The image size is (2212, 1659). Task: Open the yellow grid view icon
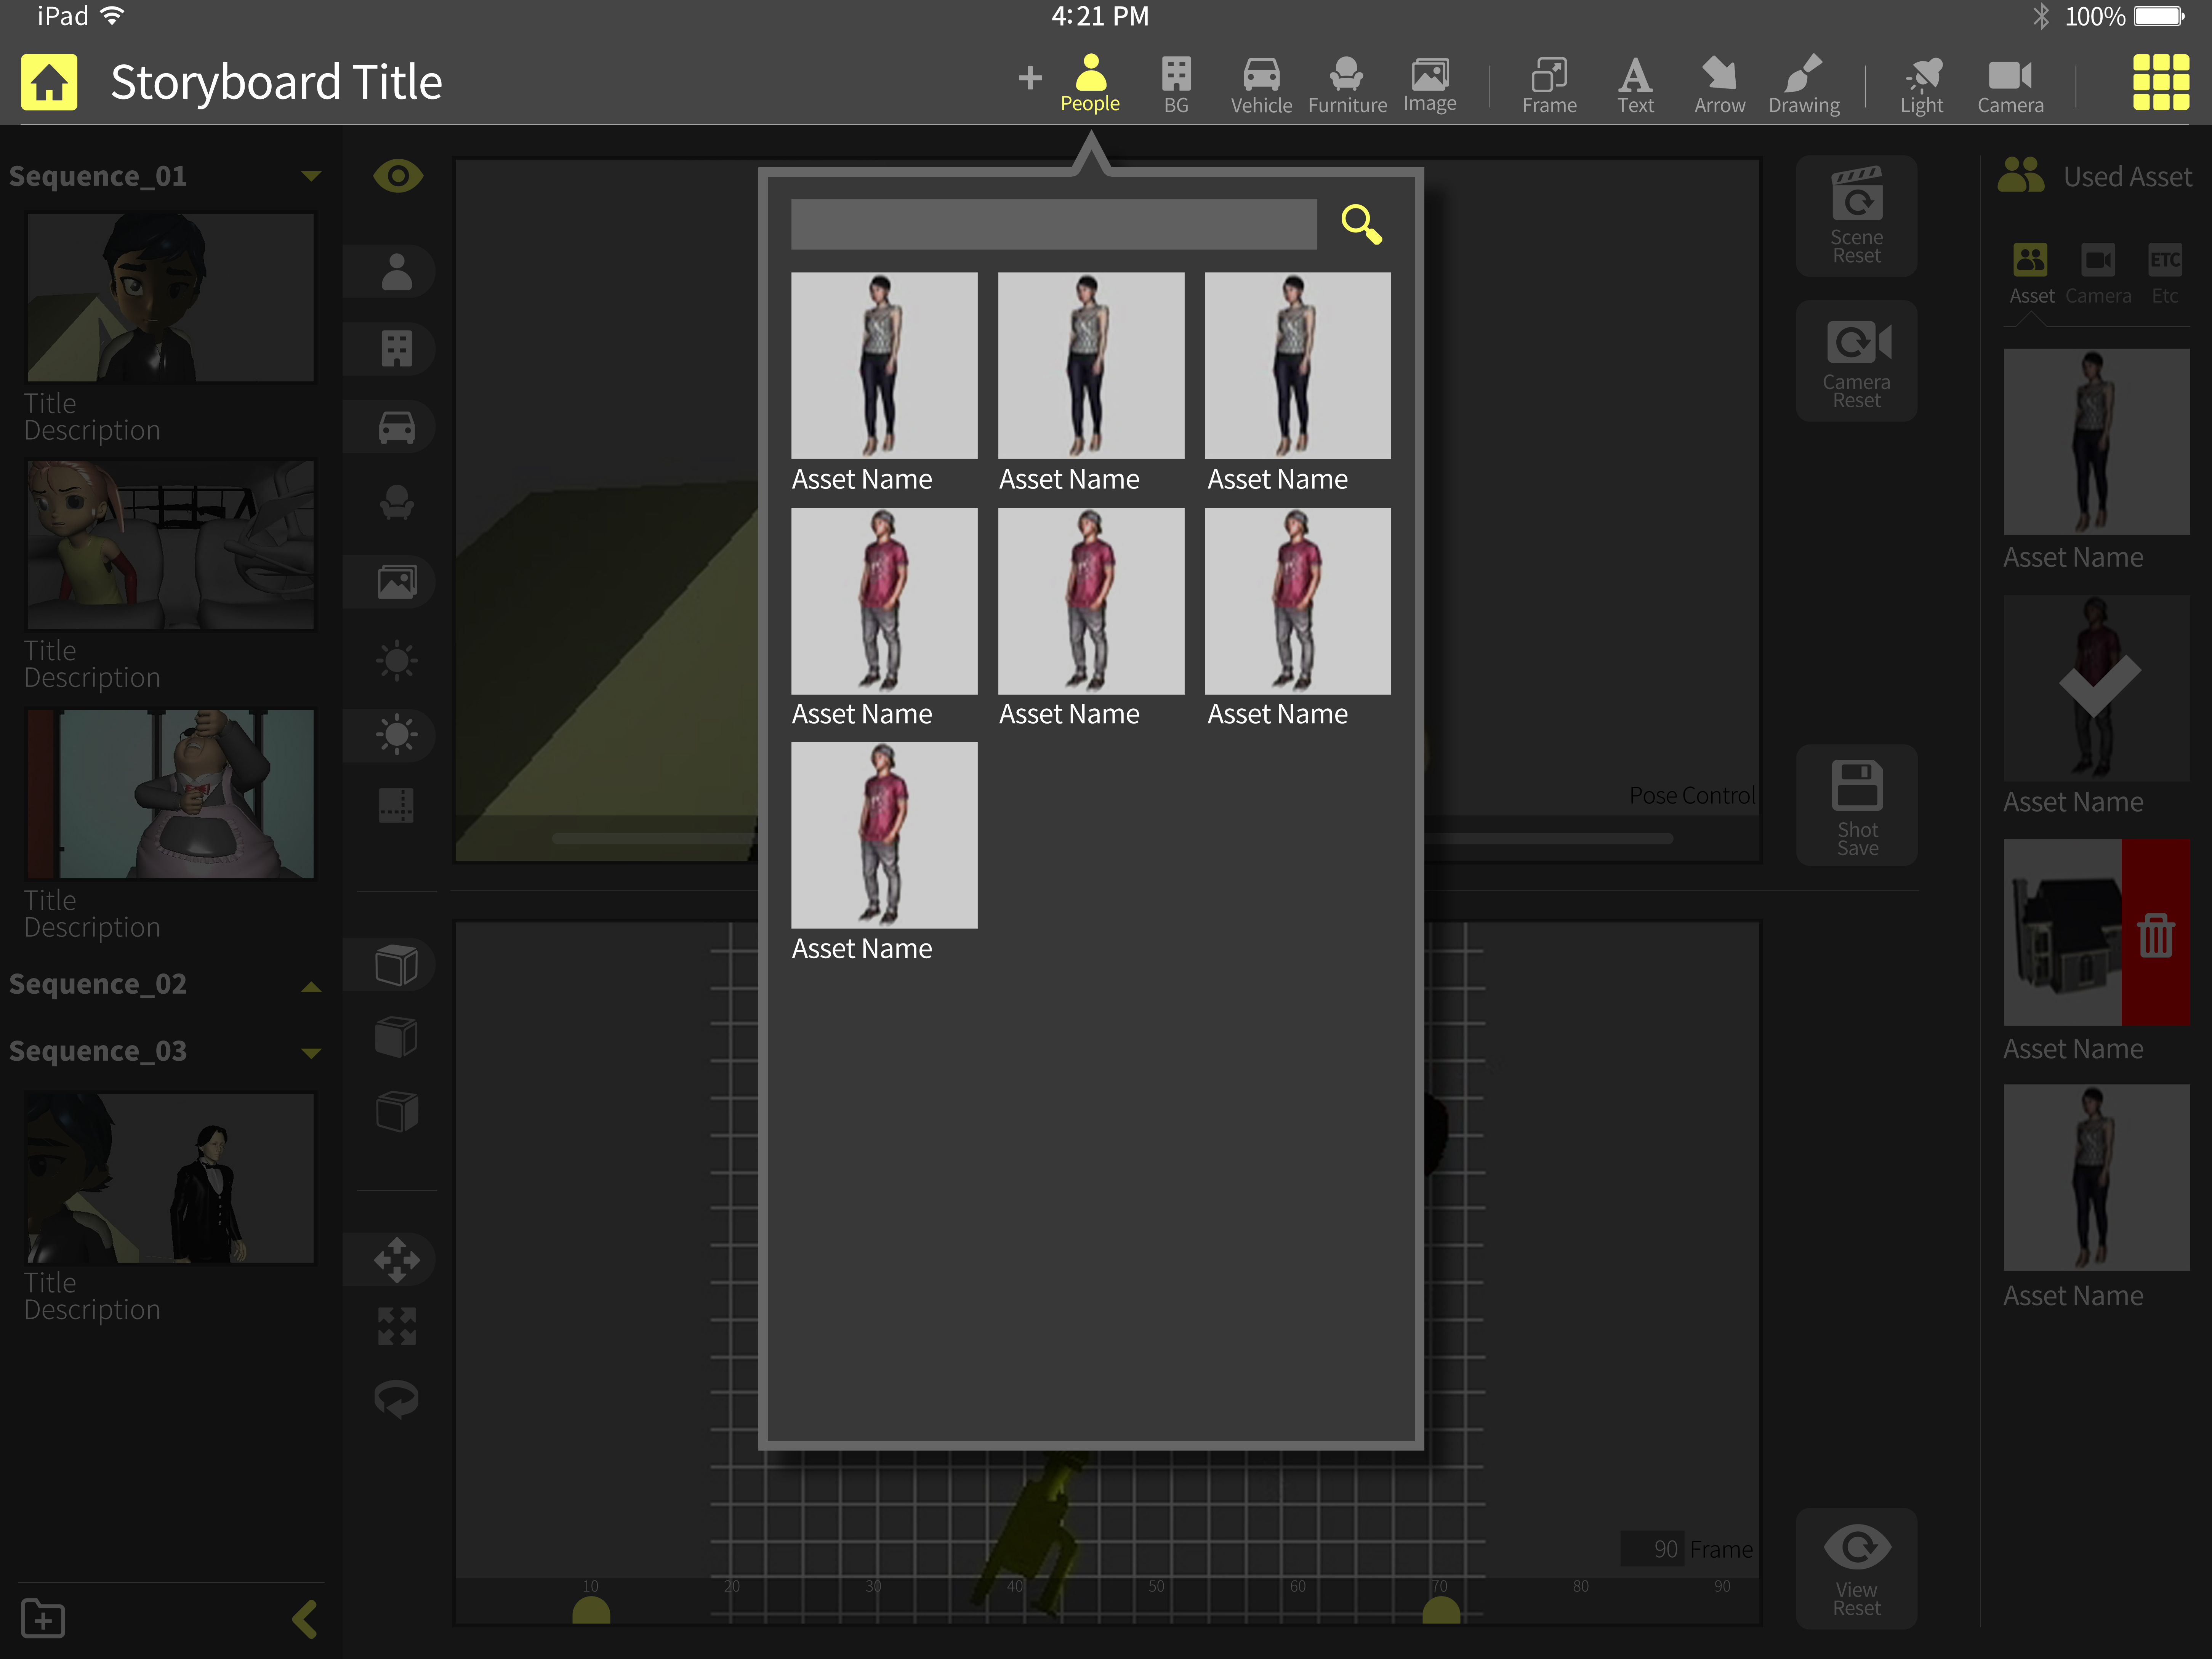2160,82
